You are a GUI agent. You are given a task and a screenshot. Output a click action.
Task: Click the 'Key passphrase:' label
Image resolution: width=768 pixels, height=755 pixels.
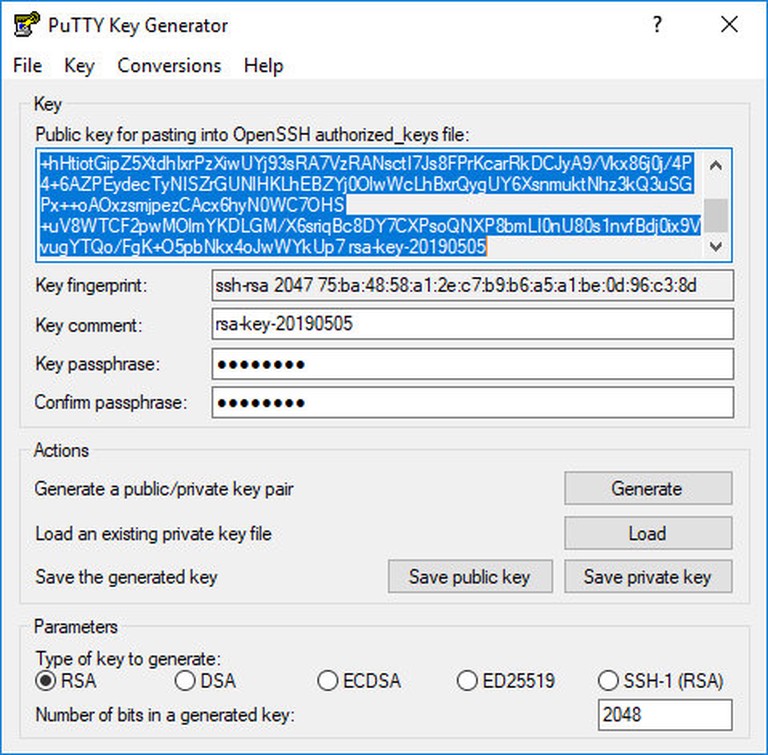coord(97,364)
